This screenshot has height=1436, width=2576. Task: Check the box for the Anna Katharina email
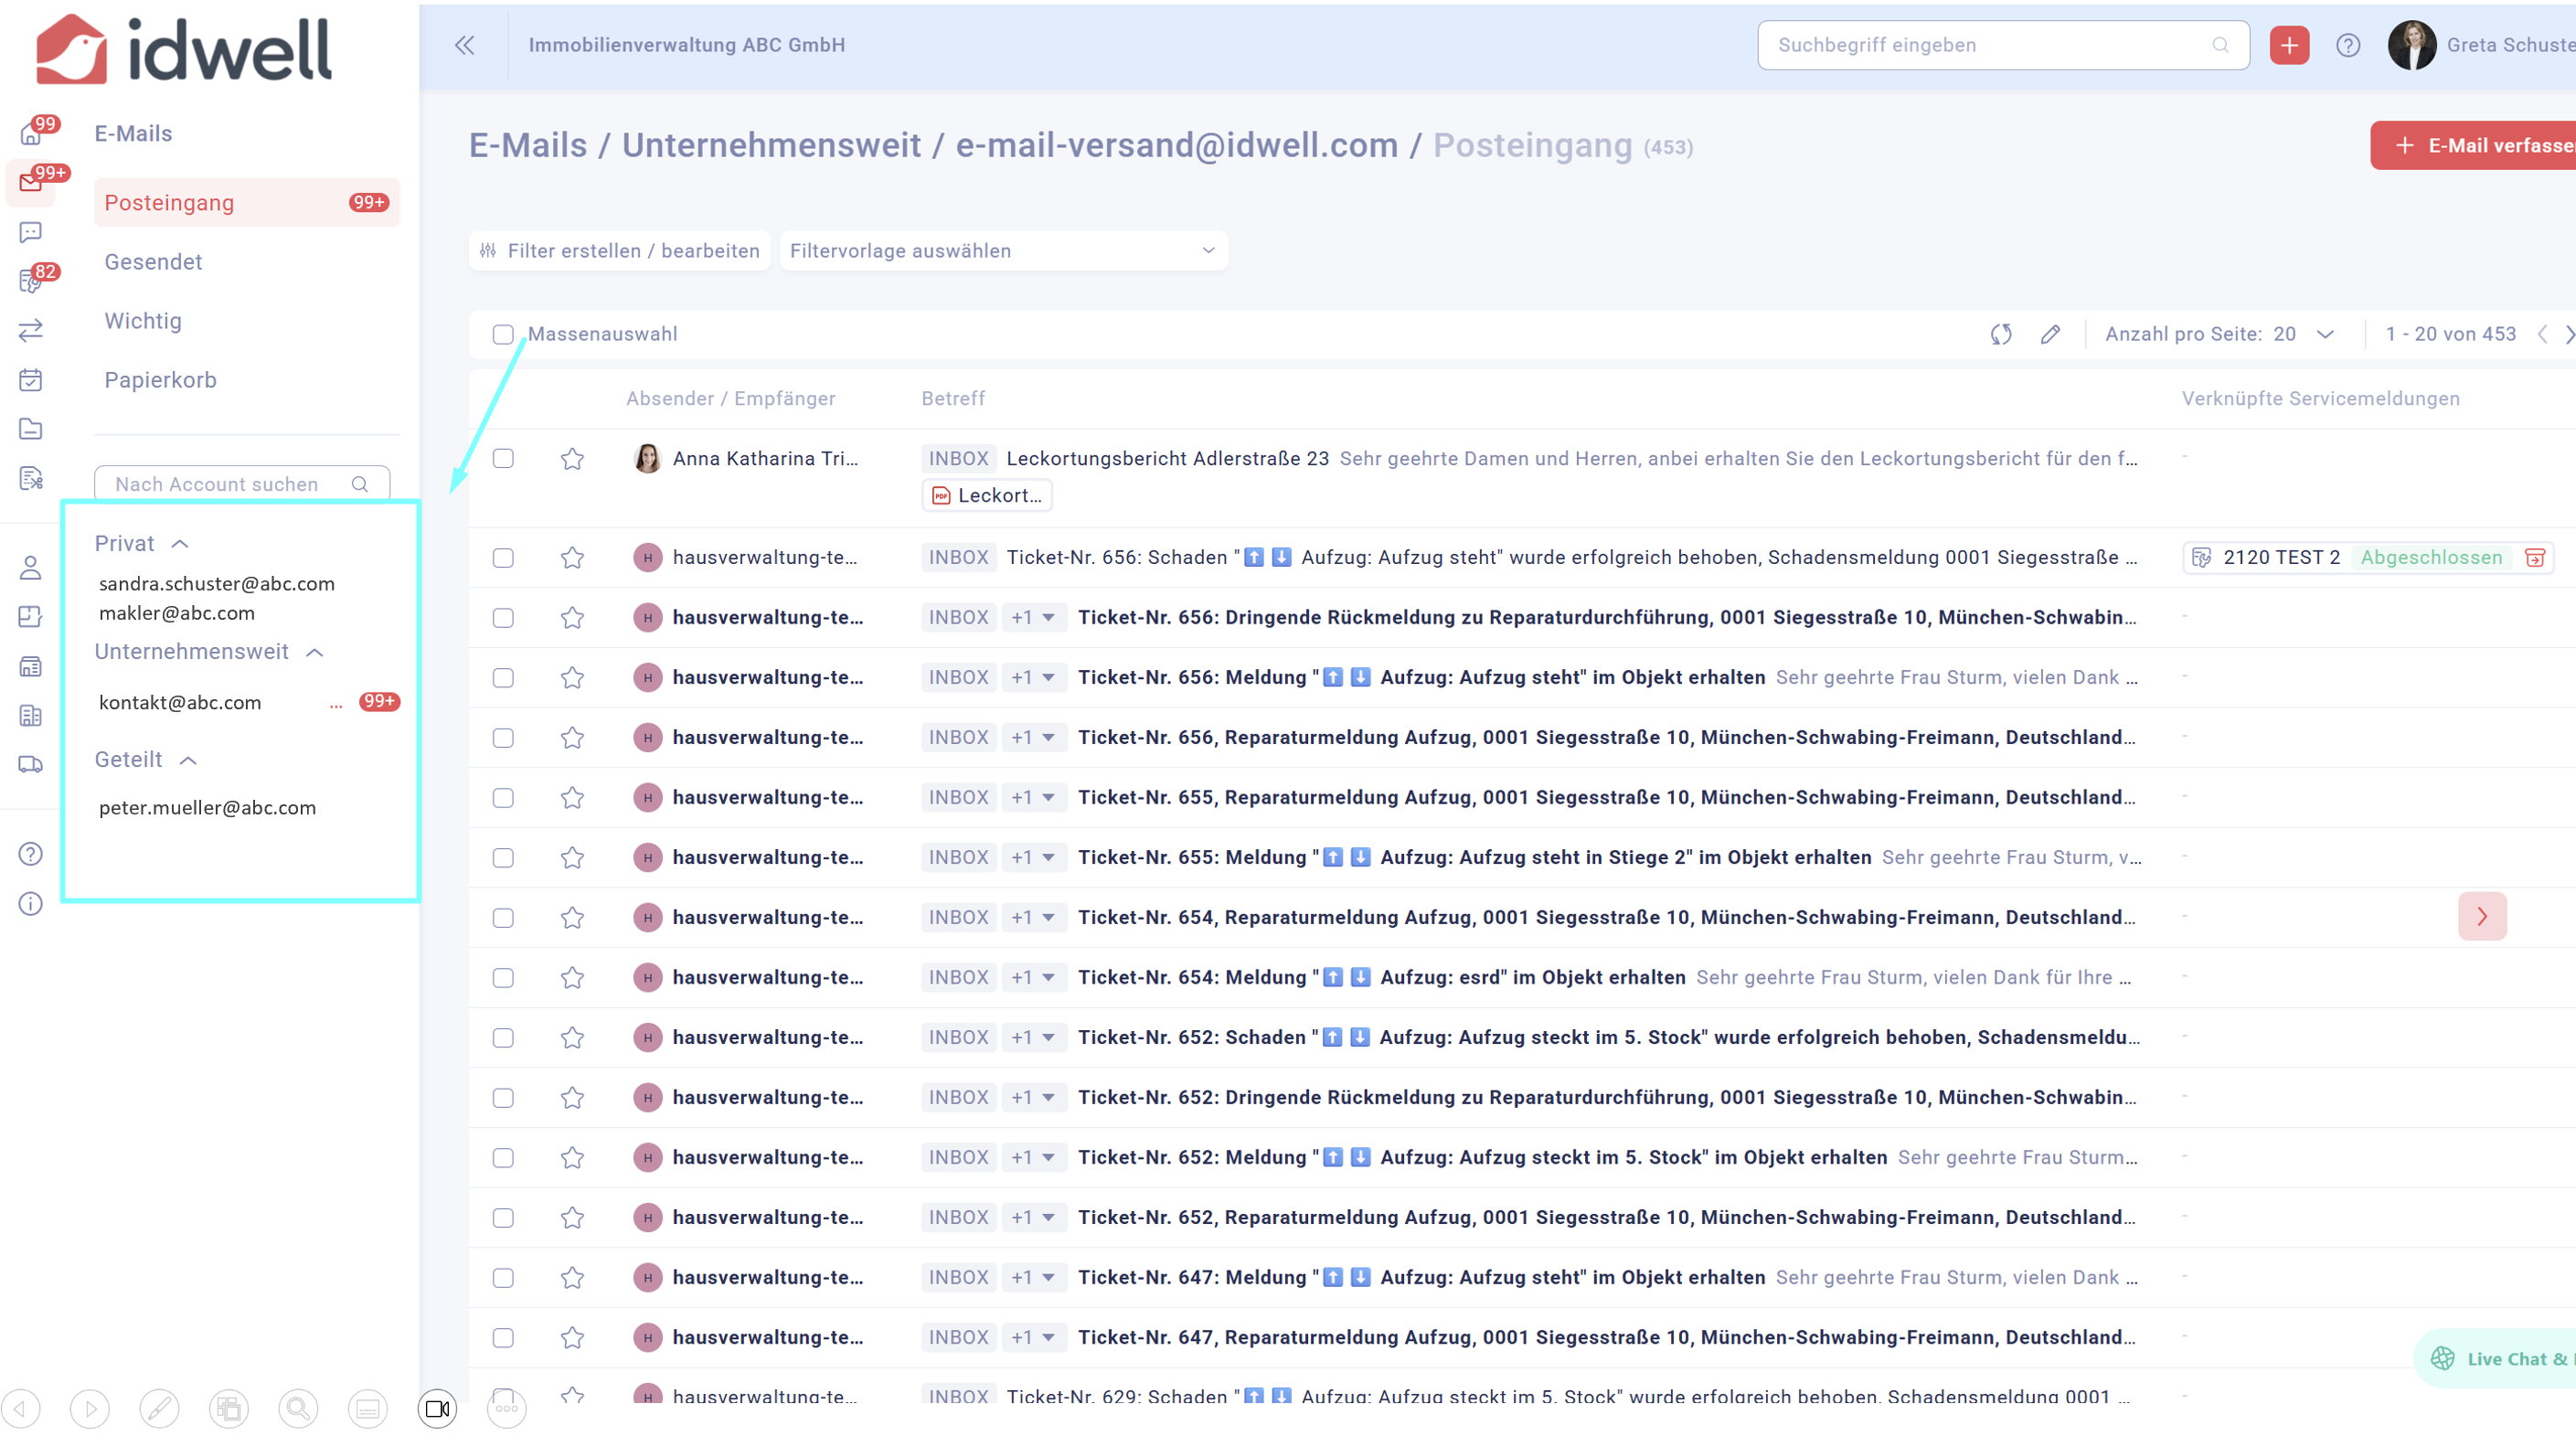coord(503,458)
